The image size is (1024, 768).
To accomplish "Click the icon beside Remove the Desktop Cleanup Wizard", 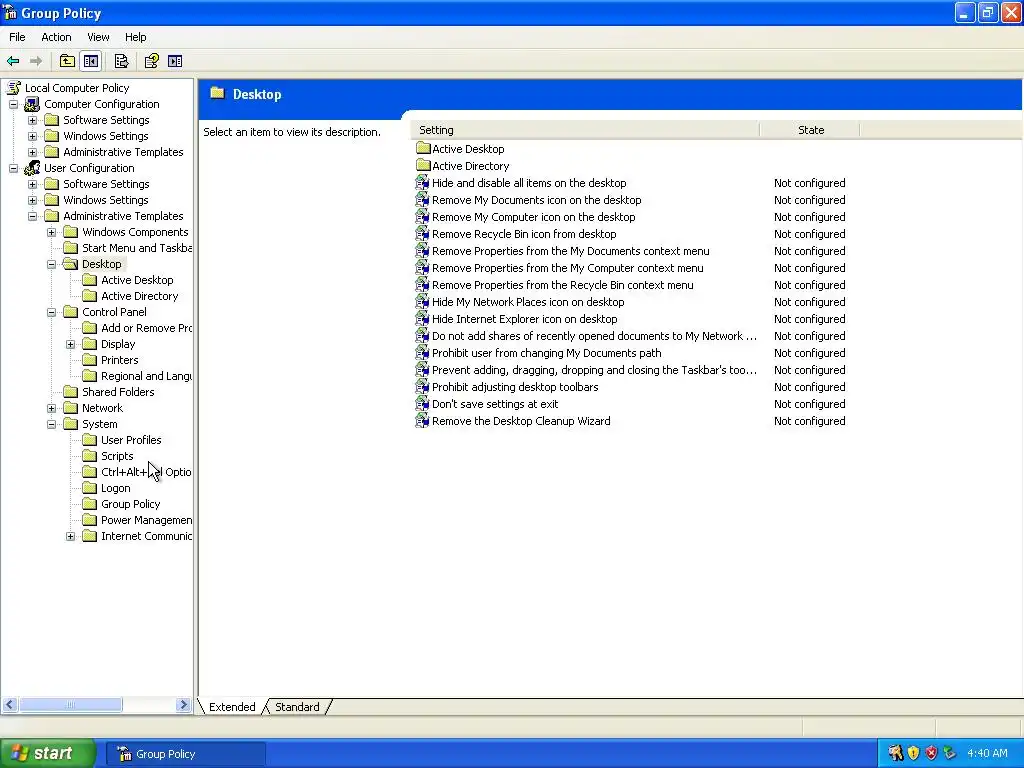I will (423, 421).
